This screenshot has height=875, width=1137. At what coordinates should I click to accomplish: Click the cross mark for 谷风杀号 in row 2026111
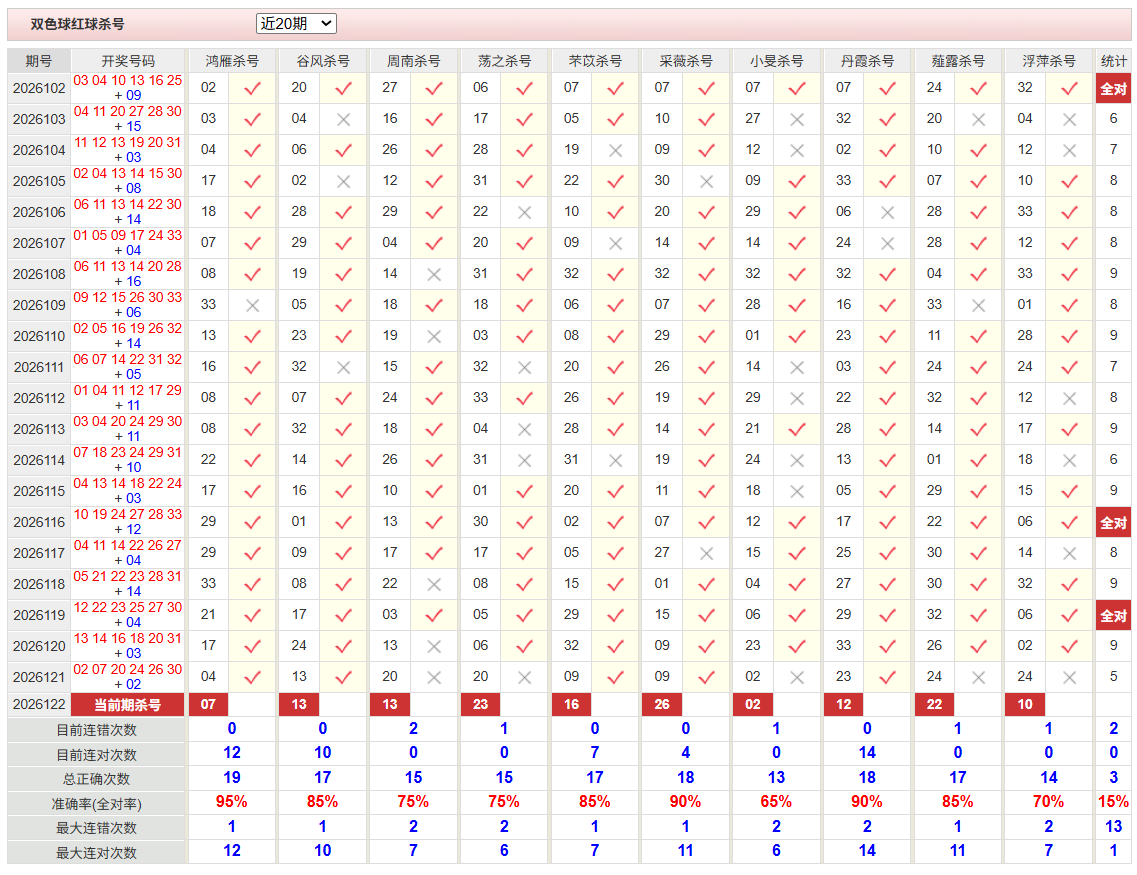pyautogui.click(x=344, y=368)
